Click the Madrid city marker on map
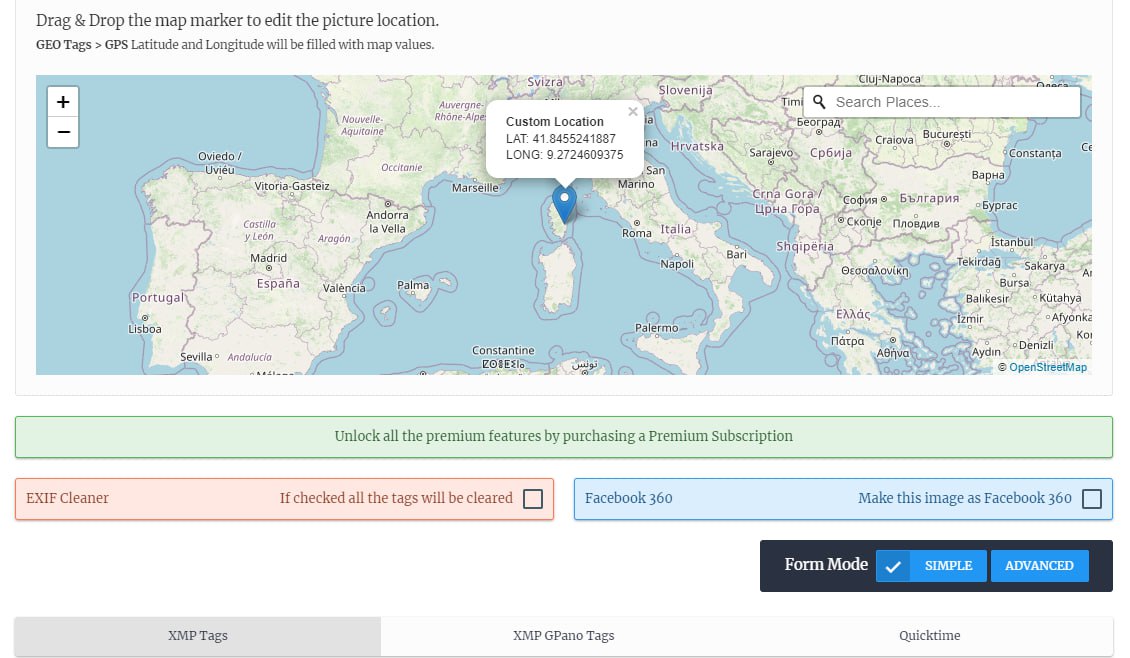The image size is (1130, 658). 269,268
